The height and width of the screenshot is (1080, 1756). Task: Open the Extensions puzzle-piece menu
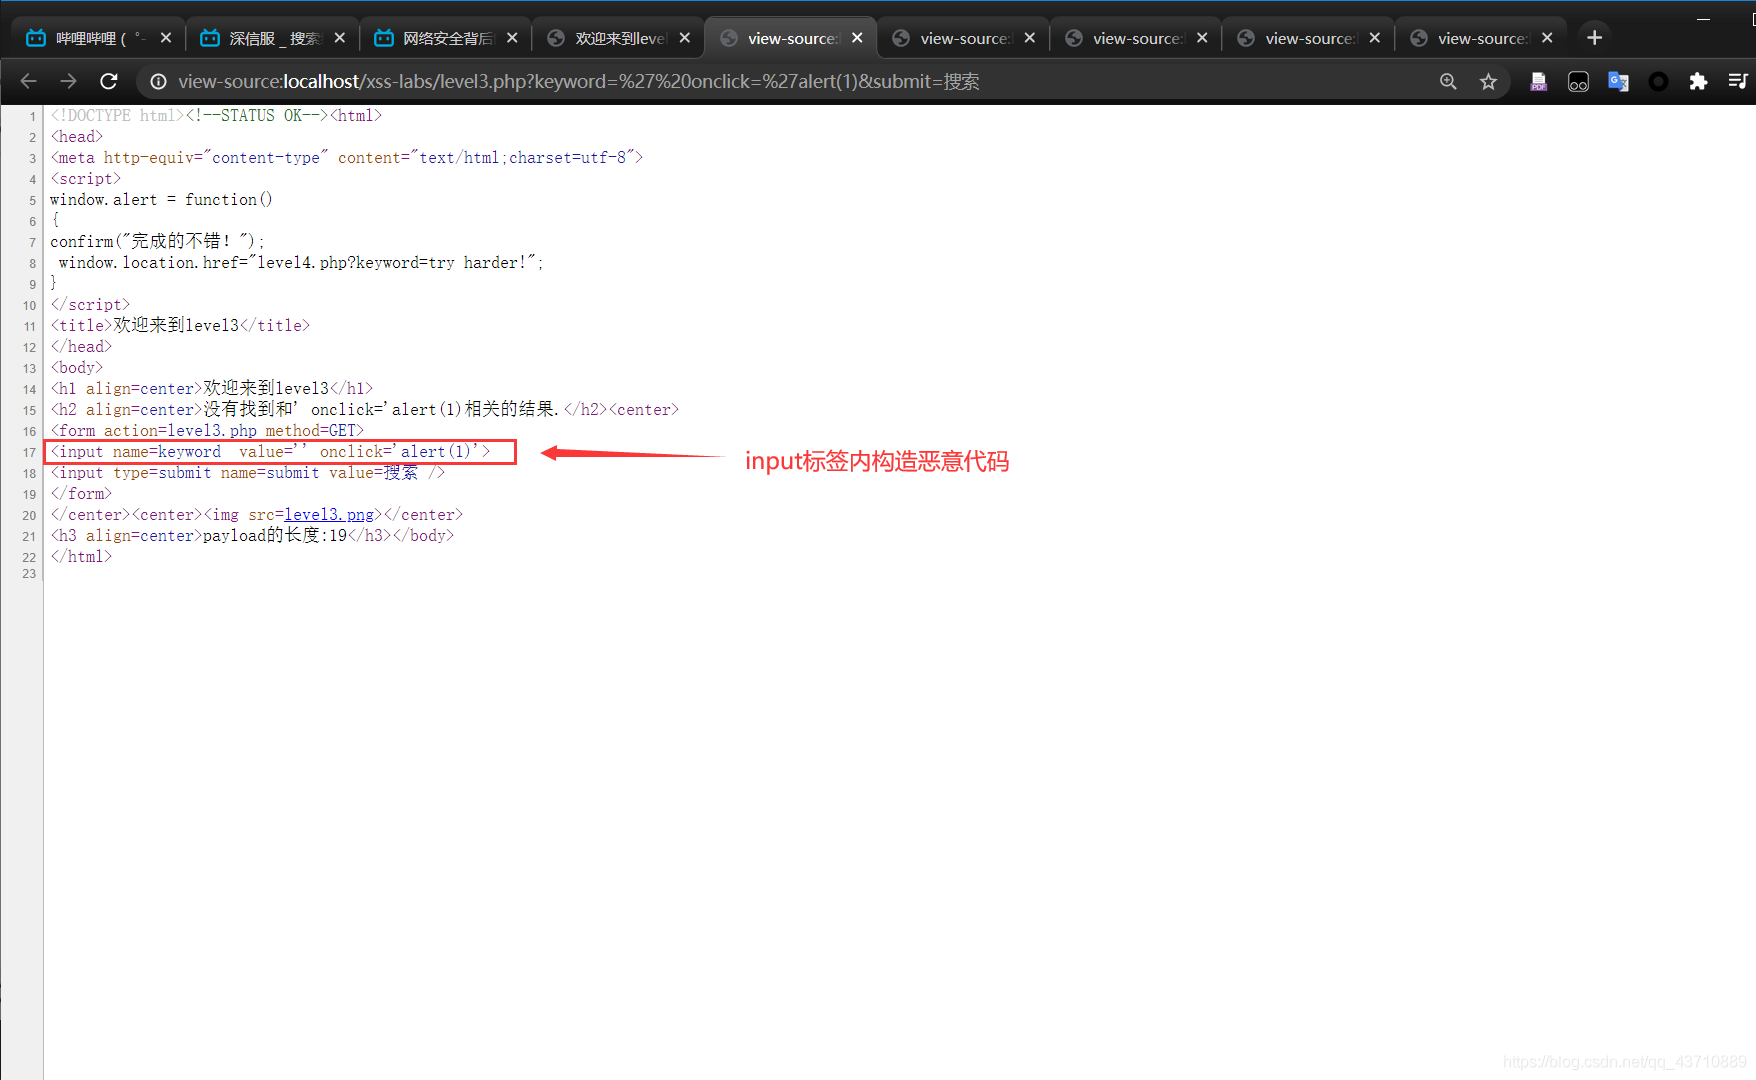coord(1698,81)
